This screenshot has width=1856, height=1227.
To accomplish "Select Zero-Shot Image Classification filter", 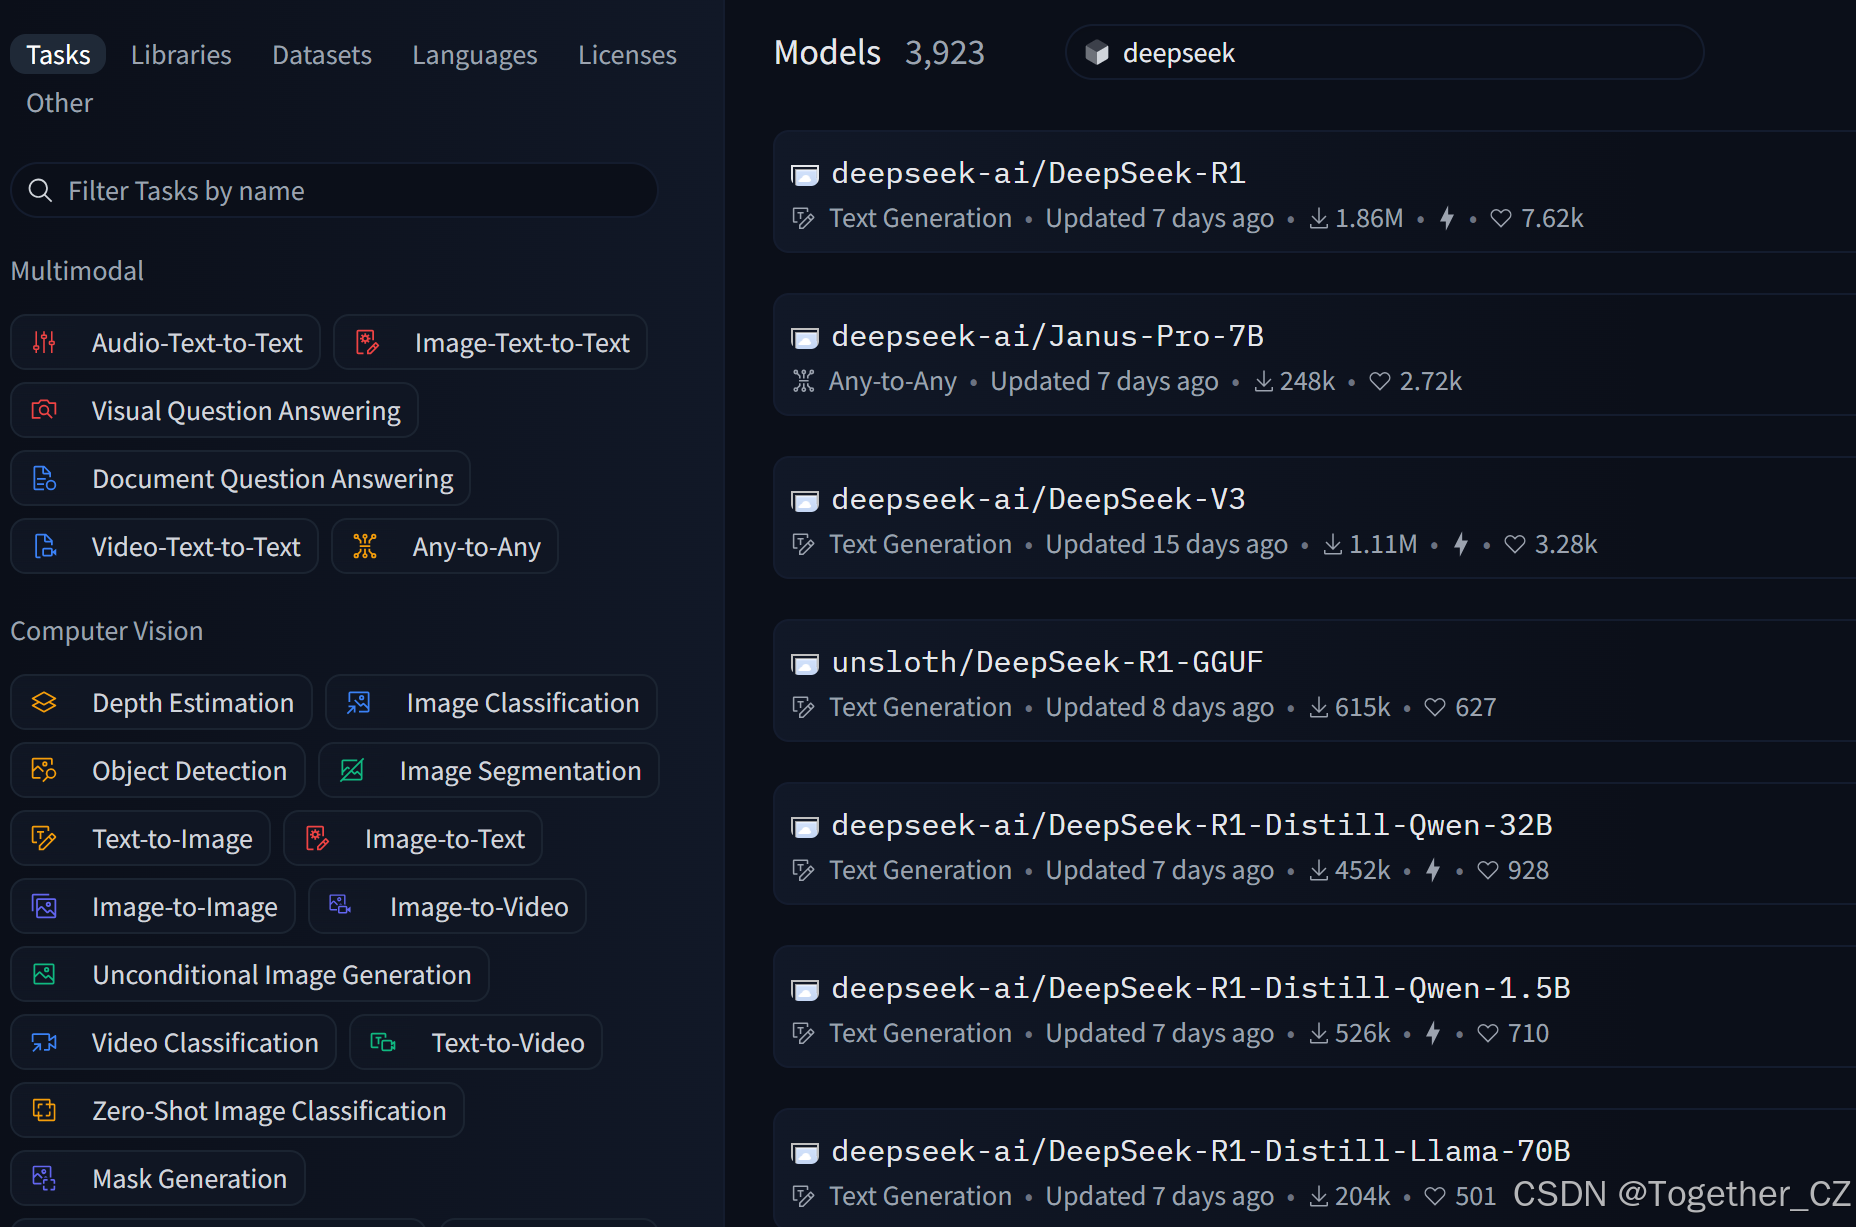I will tap(238, 1111).
